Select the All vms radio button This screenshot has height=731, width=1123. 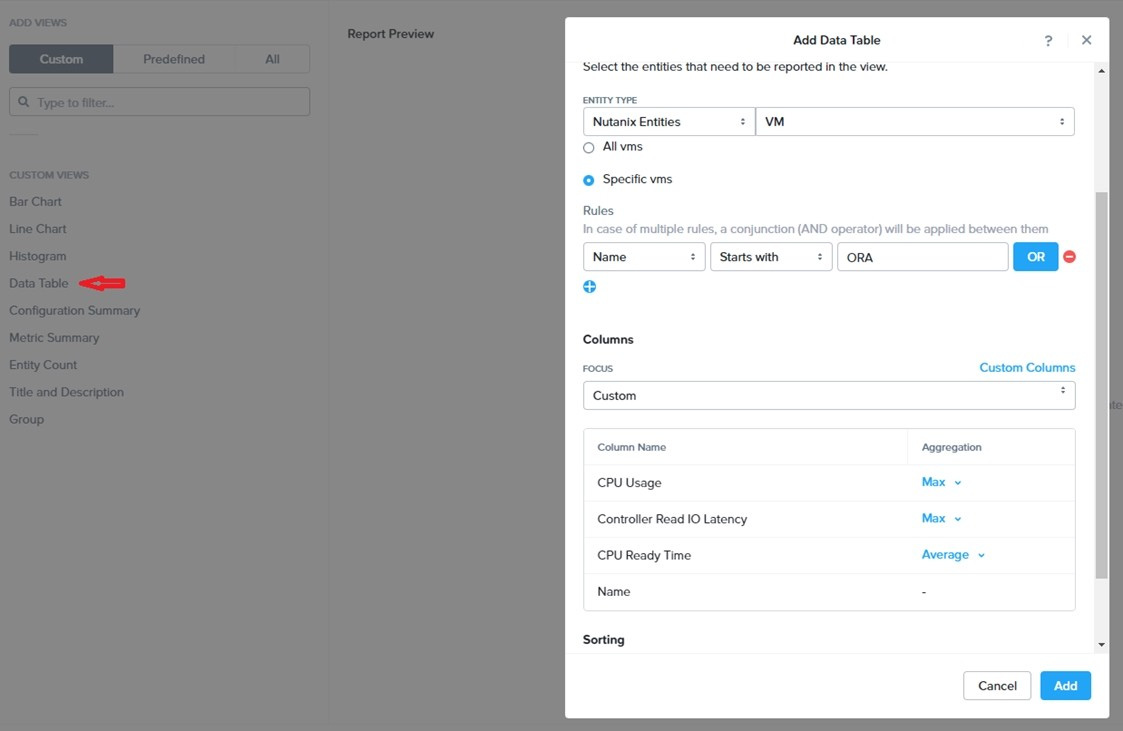[x=589, y=148]
